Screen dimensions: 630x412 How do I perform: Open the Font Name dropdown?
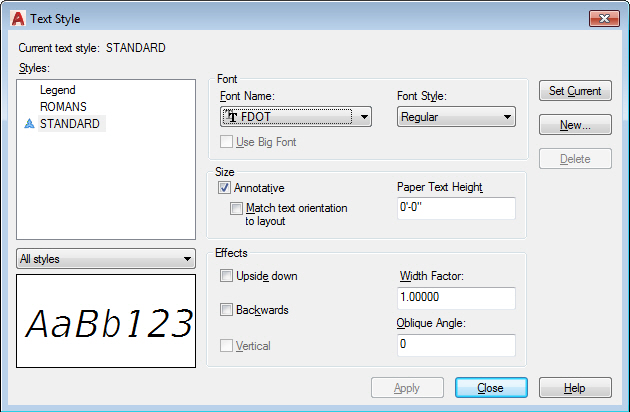coord(365,117)
